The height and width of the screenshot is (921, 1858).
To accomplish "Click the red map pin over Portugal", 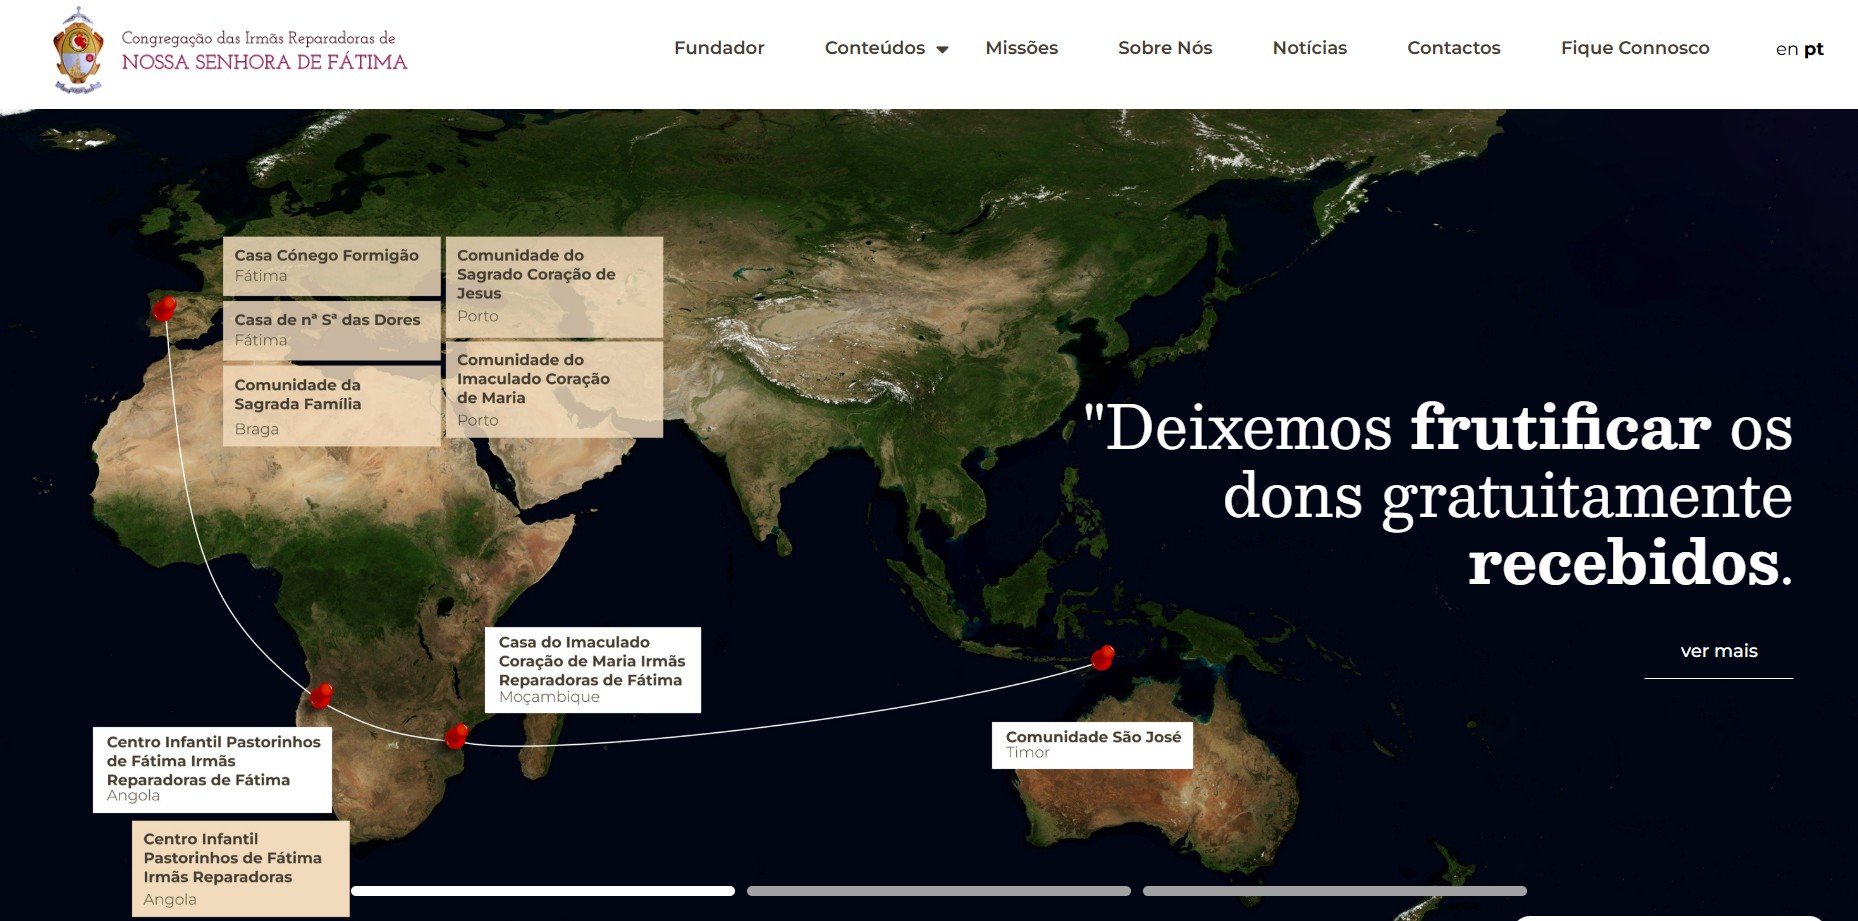I will 164,308.
